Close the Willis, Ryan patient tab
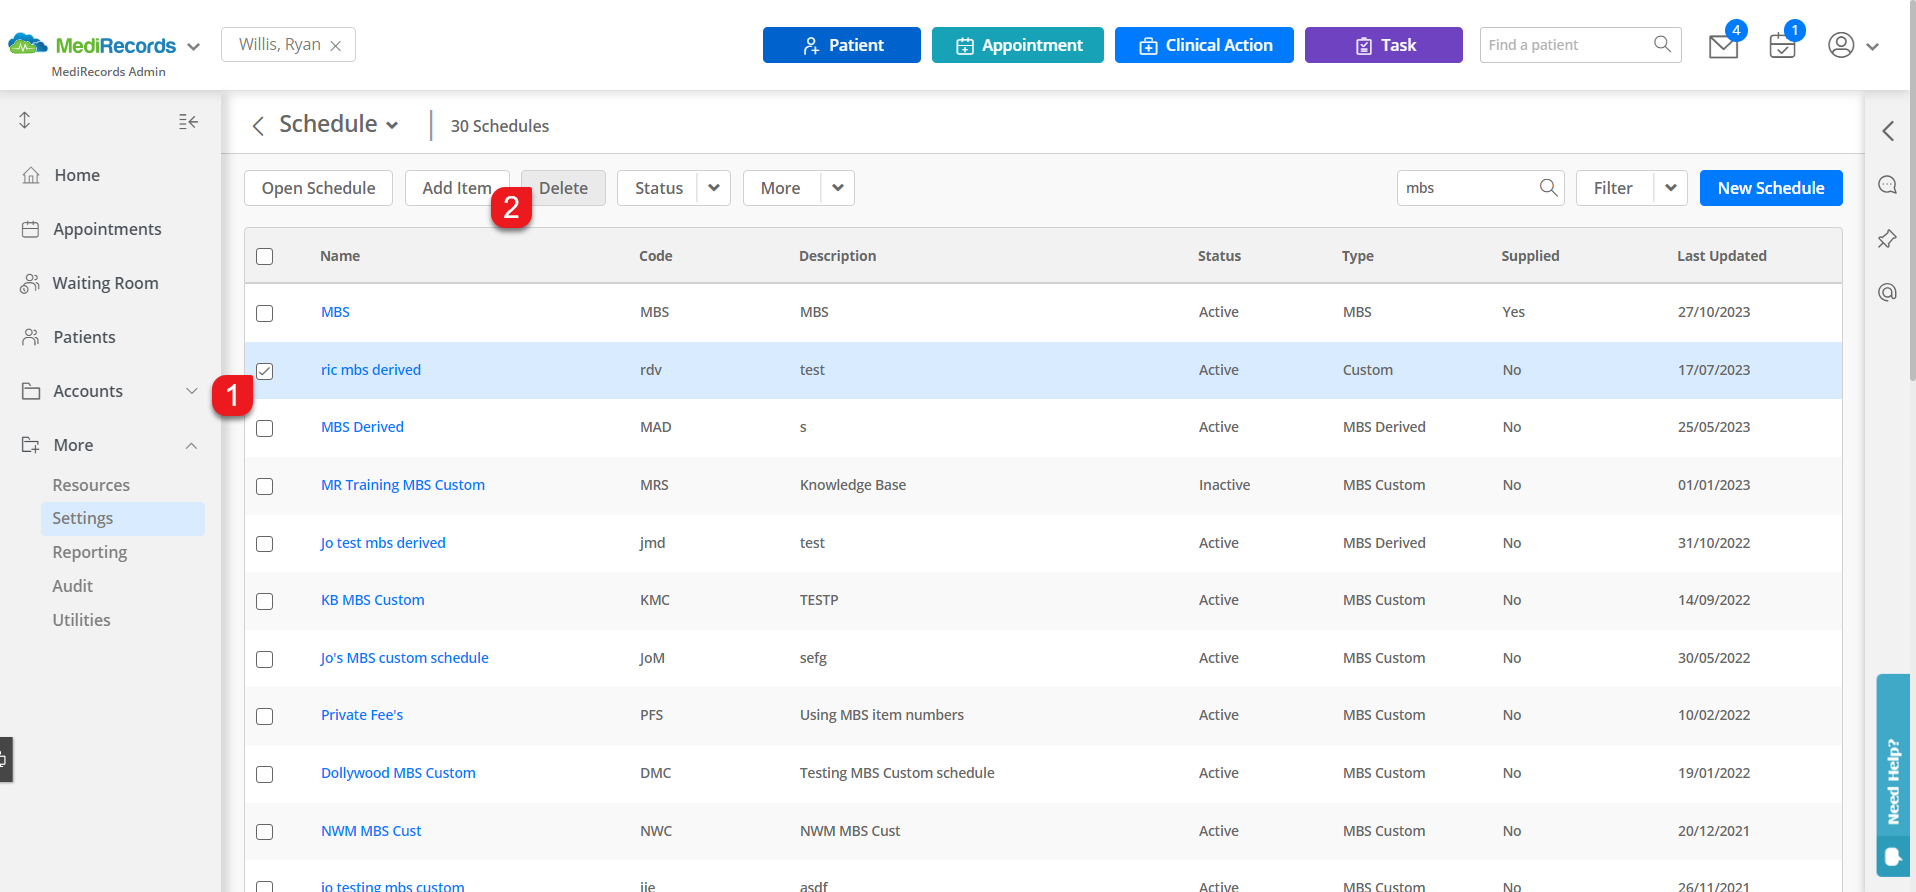Image resolution: width=1916 pixels, height=892 pixels. 336,46
